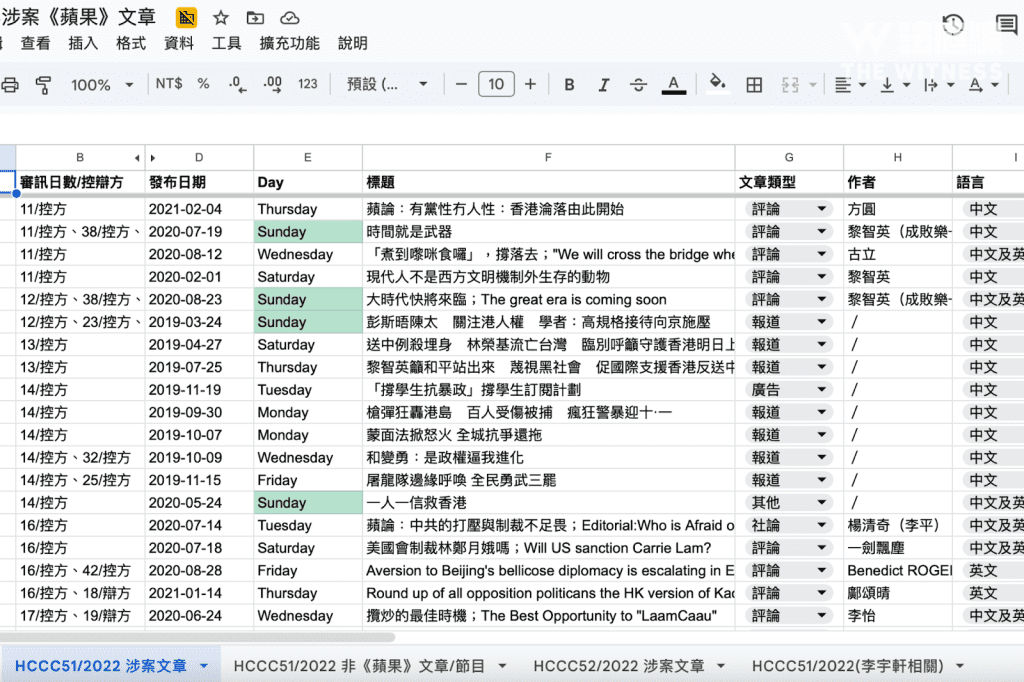The image size is (1024, 682).
Task: Open the text color picker
Action: [x=673, y=85]
